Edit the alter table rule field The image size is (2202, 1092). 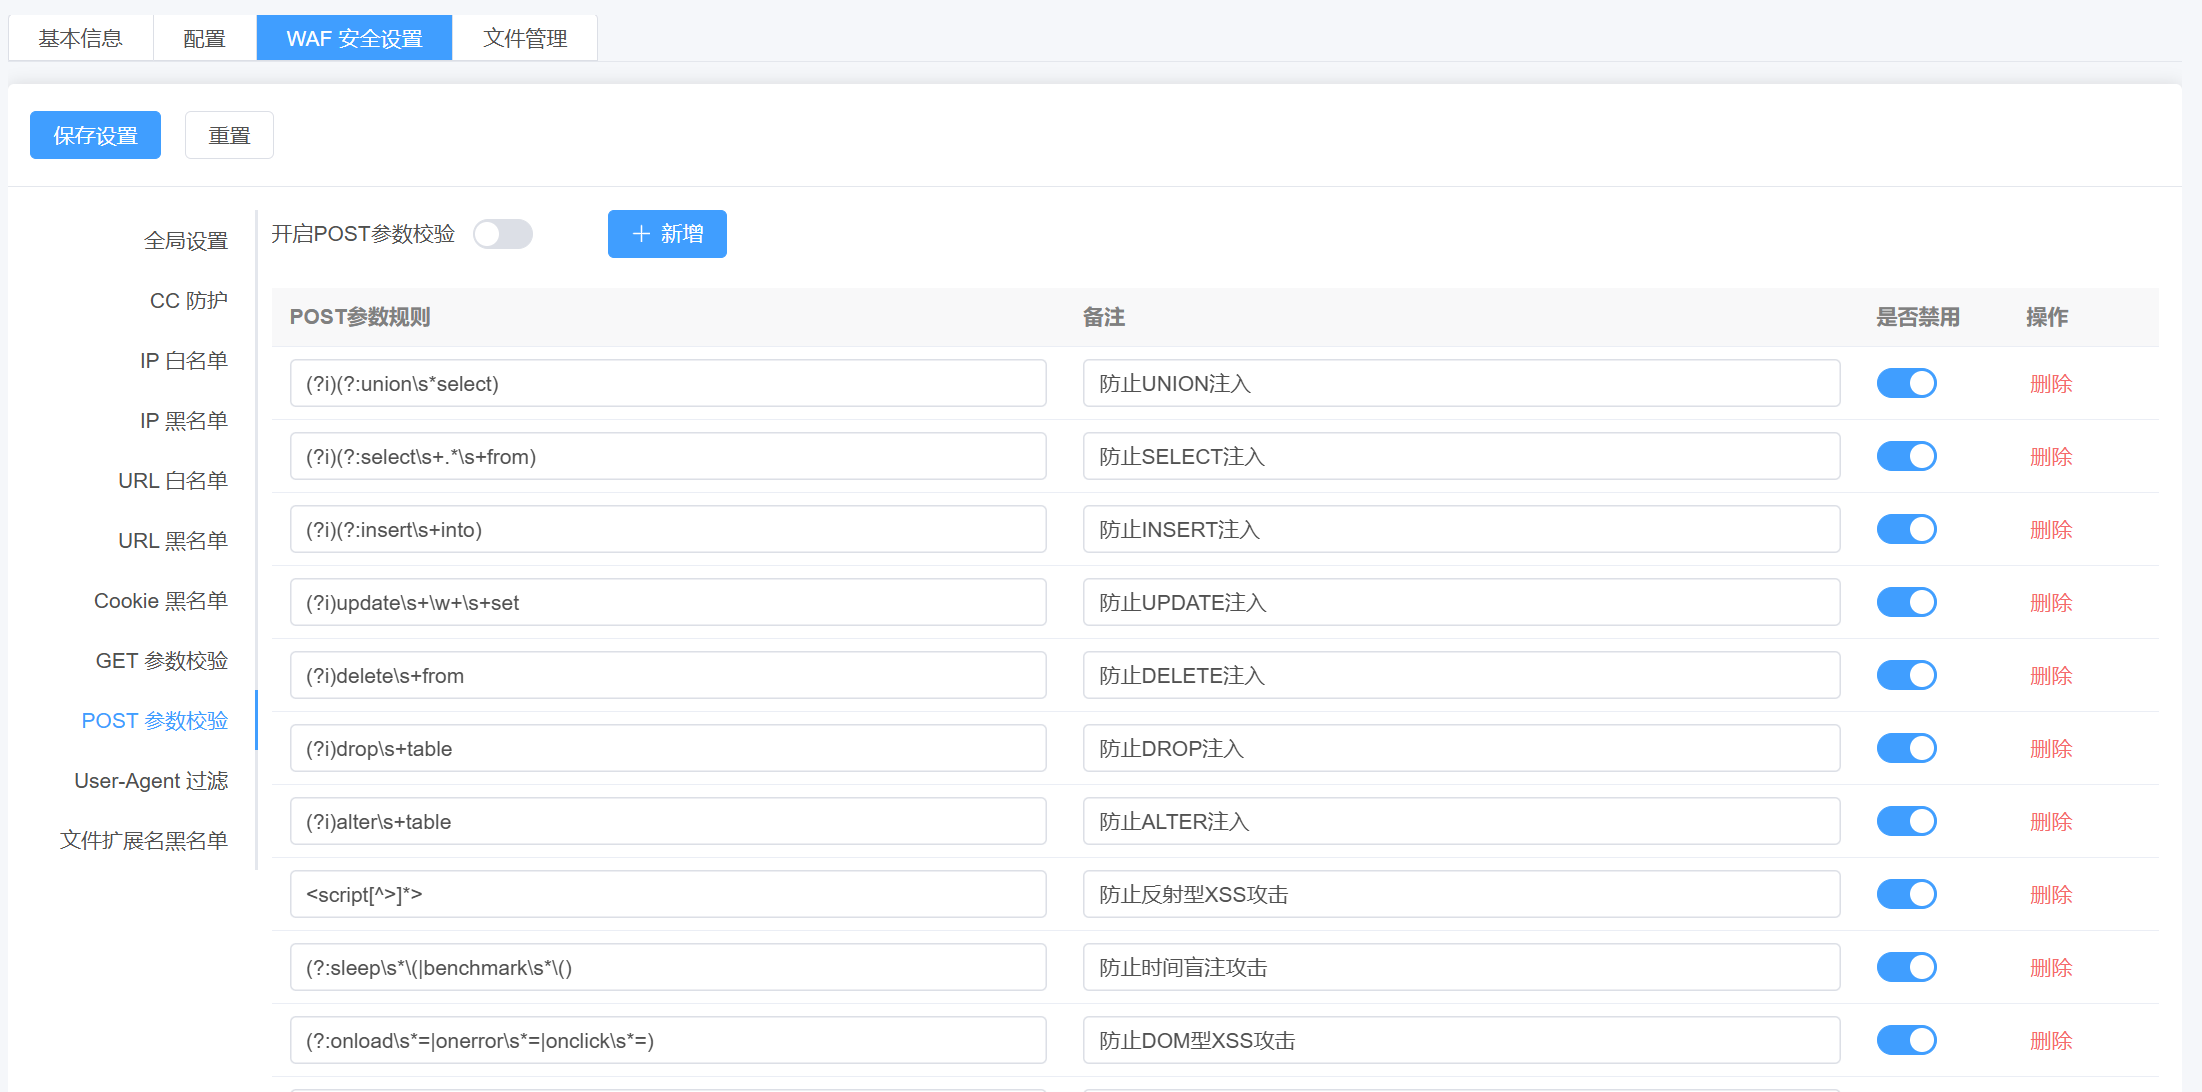pyautogui.click(x=668, y=821)
